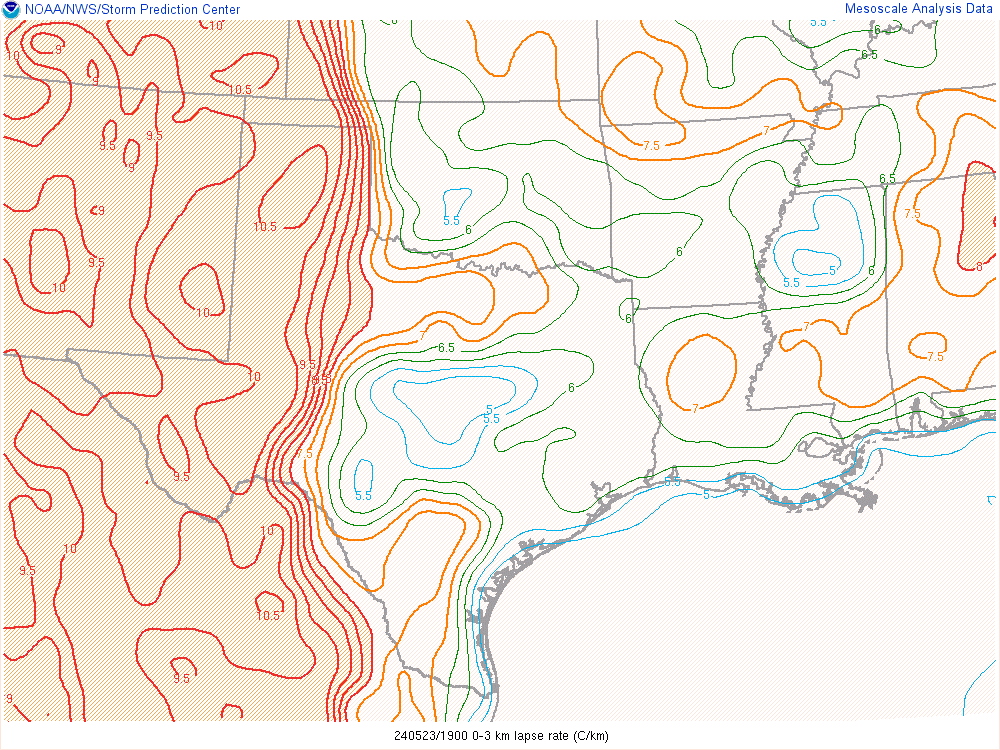1000x750 pixels.
Task: Click the small cyan 5.5 label in southwest Texas
Action: 364,495
